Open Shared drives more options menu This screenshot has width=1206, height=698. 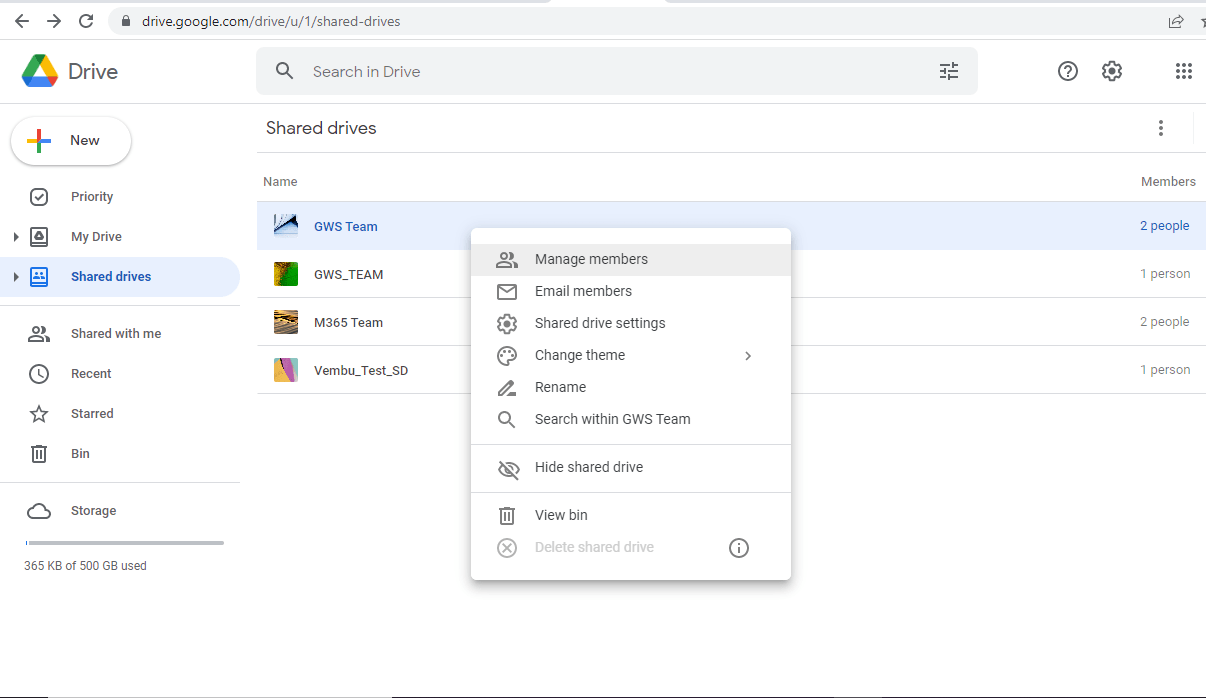click(x=1161, y=128)
